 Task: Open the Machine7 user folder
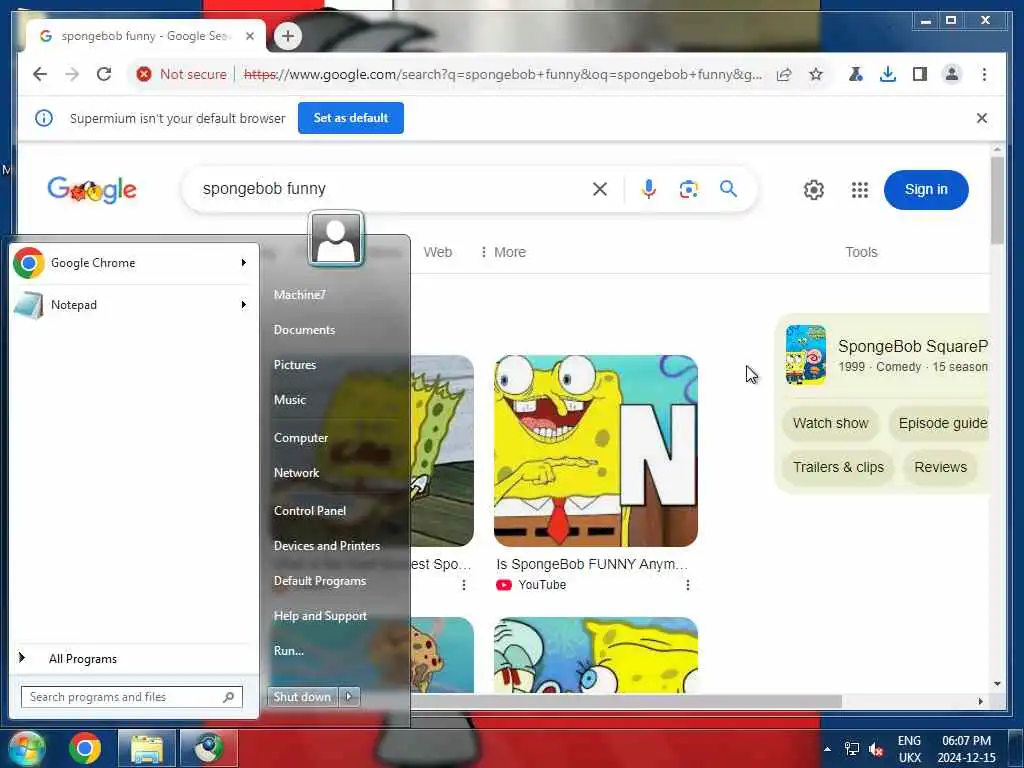[300, 295]
